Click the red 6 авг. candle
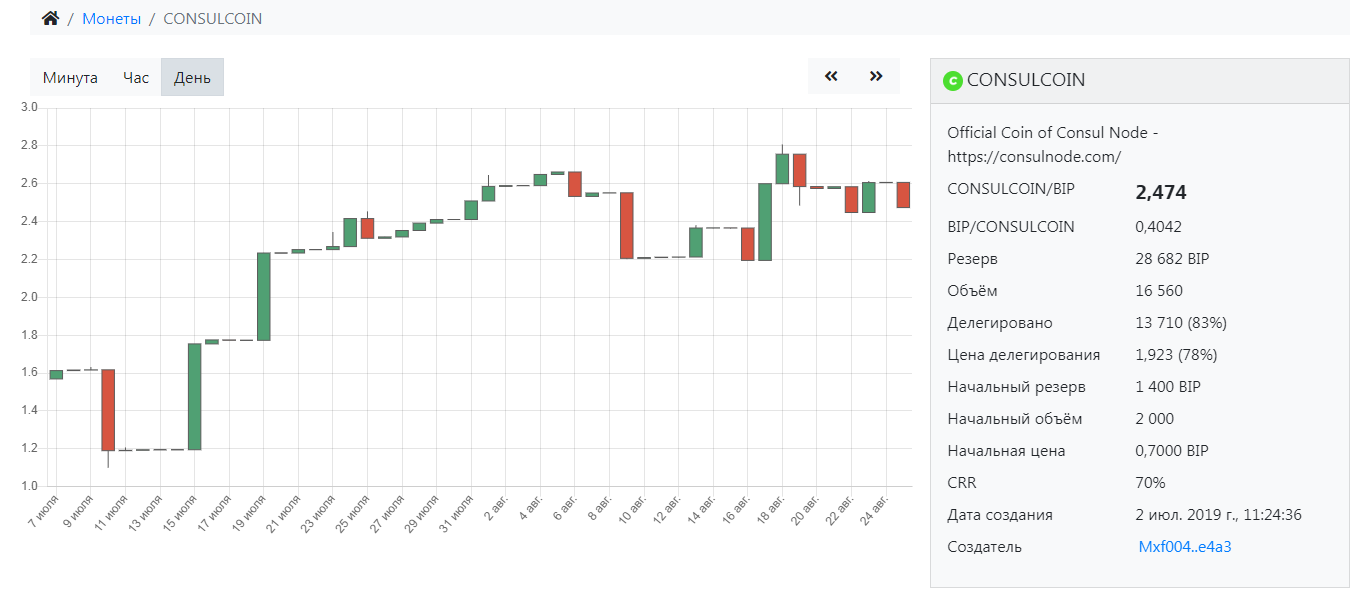 pyautogui.click(x=575, y=184)
